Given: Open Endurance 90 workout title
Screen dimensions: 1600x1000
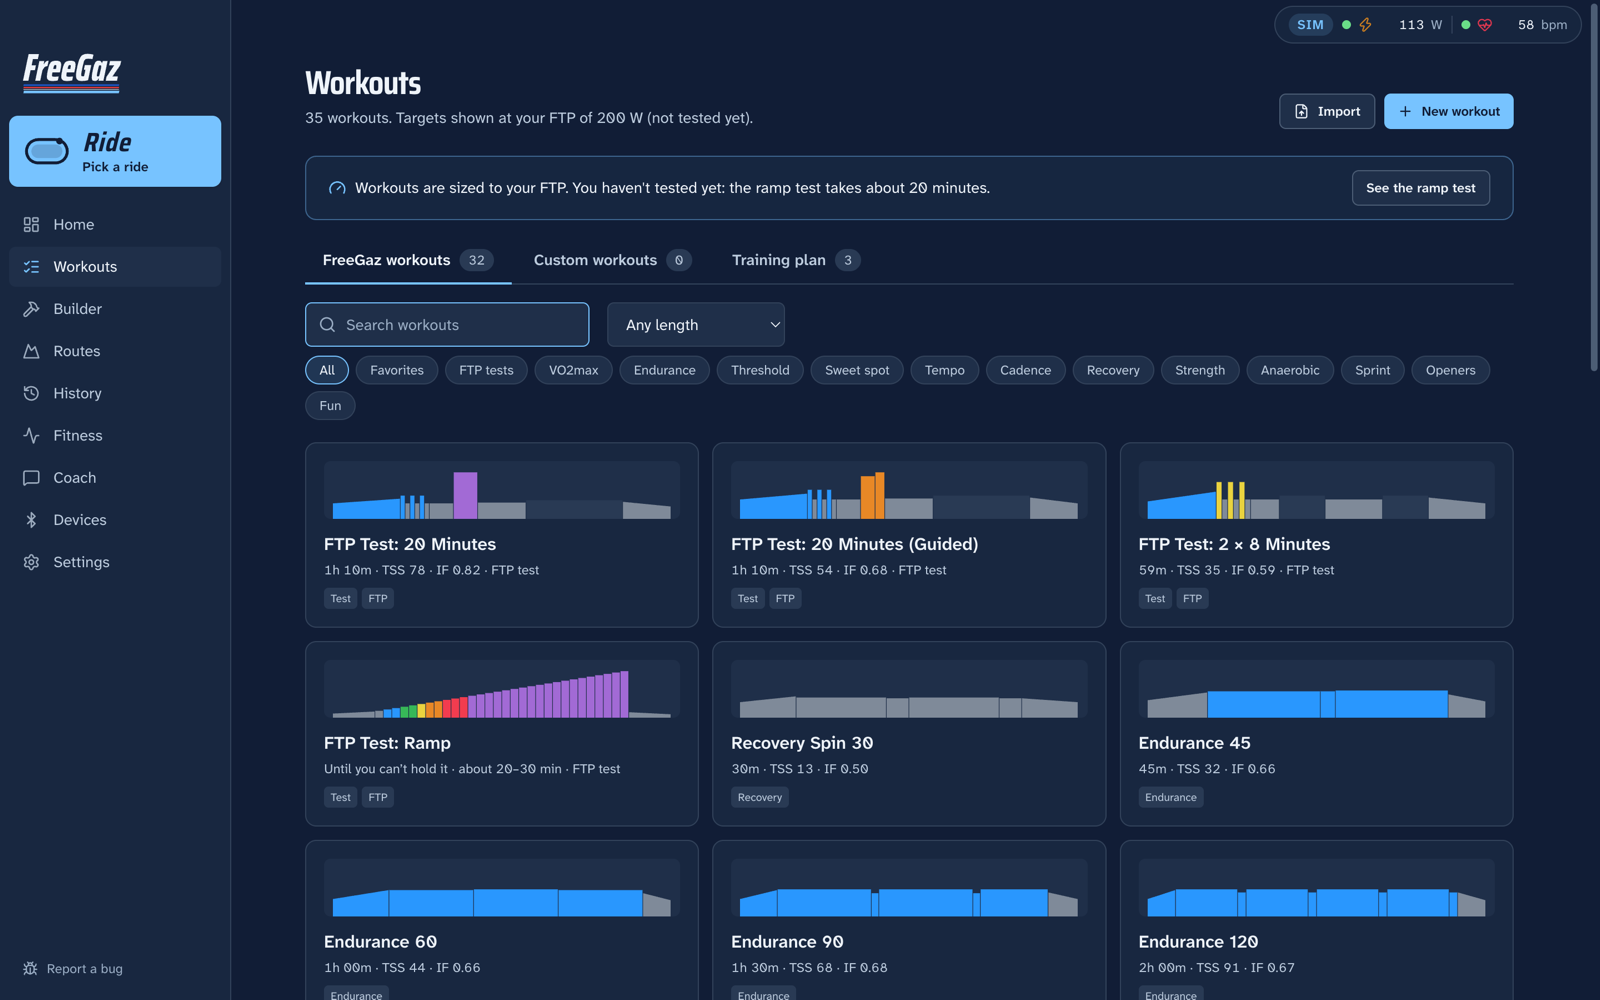Looking at the screenshot, I should pos(787,942).
